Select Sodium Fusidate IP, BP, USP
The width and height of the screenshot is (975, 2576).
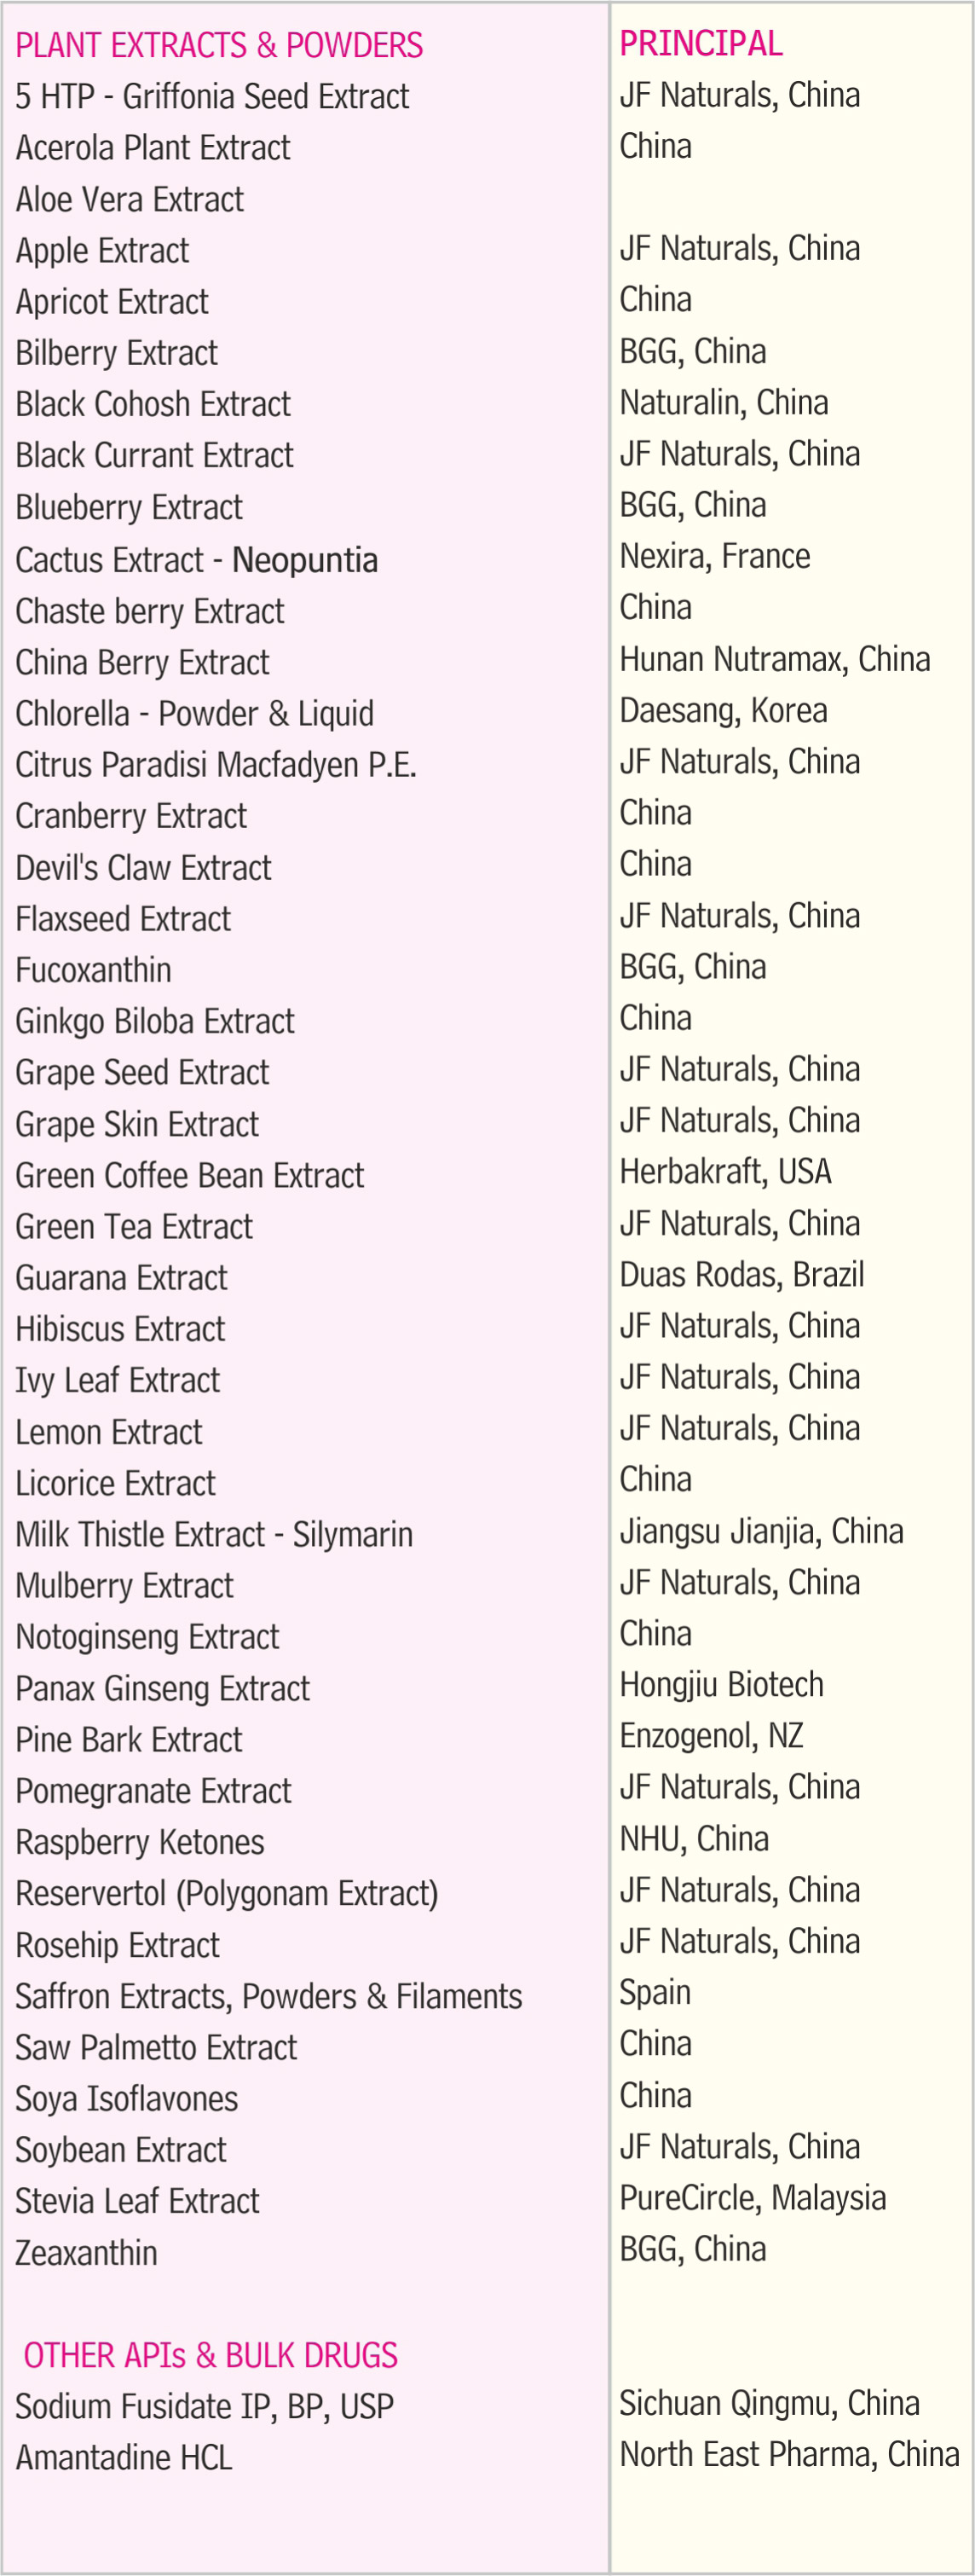coord(204,2407)
